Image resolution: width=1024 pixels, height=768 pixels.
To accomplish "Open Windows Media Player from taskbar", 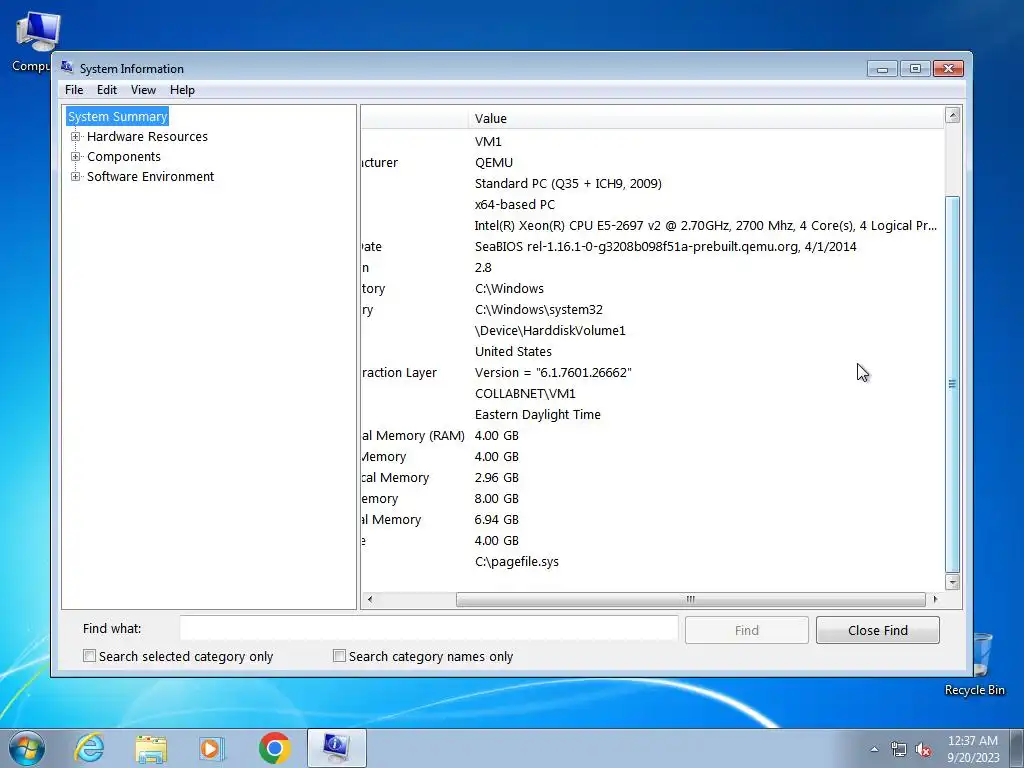I will pyautogui.click(x=212, y=748).
